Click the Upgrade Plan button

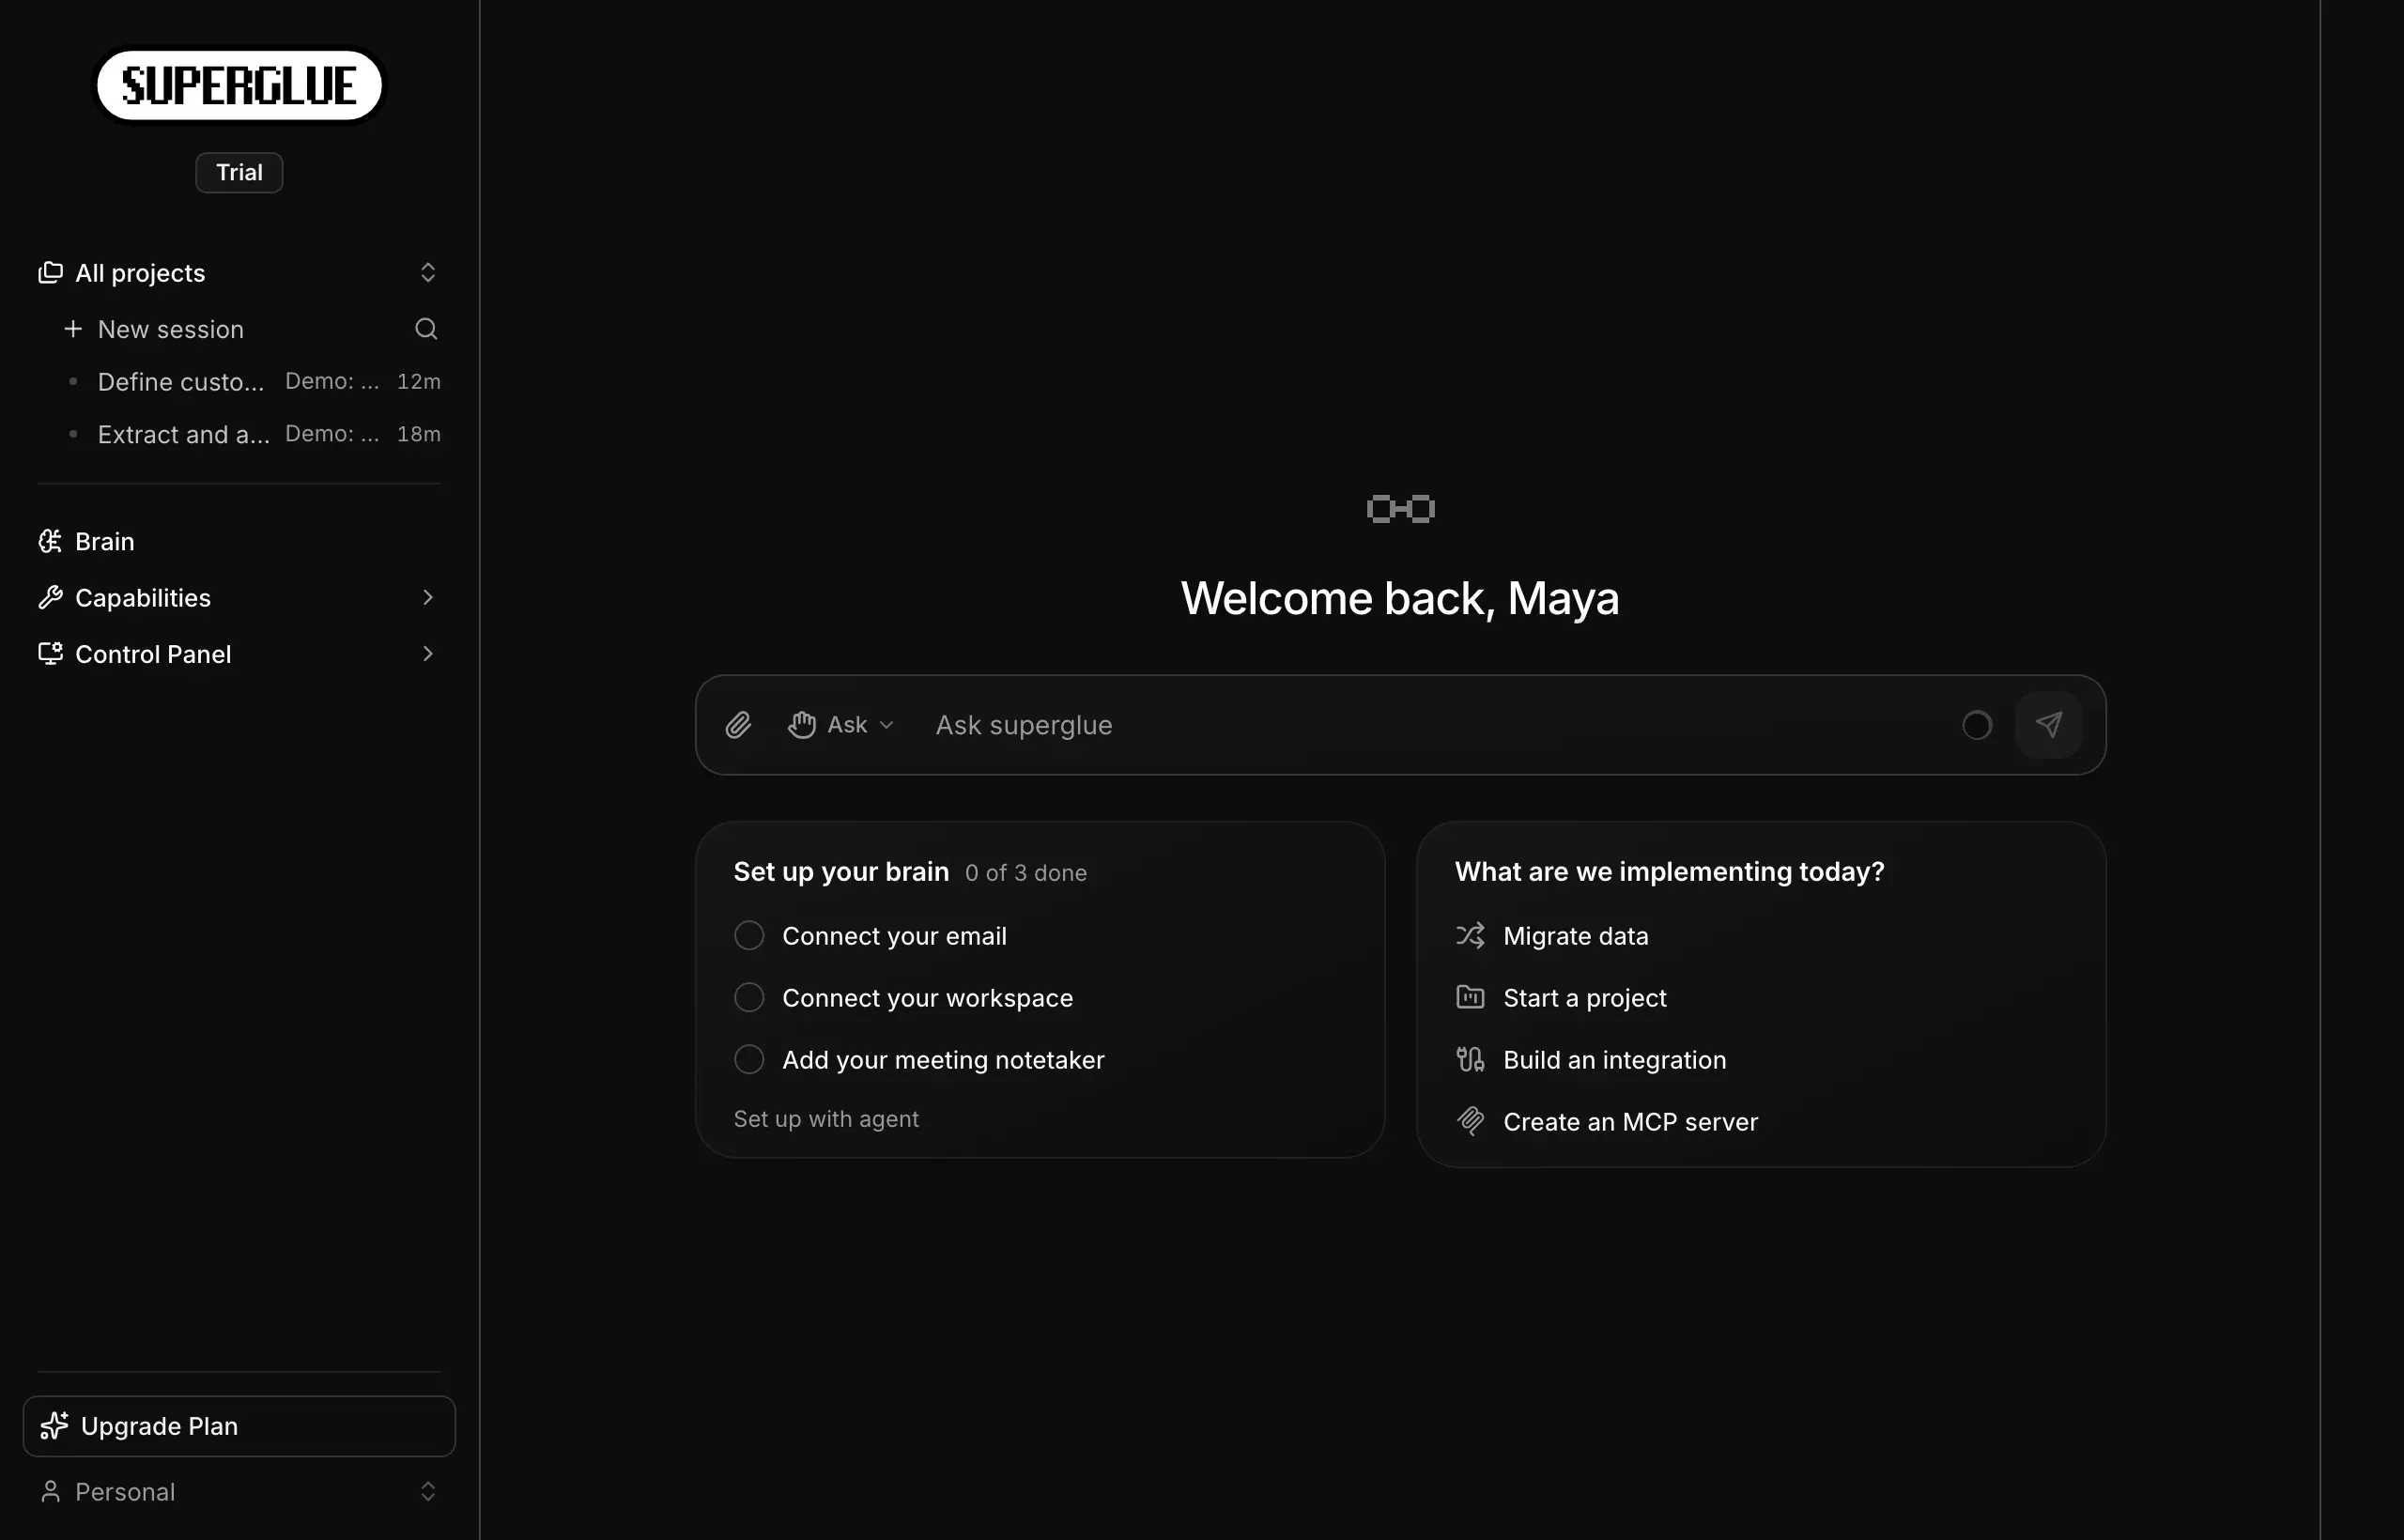pyautogui.click(x=239, y=1426)
